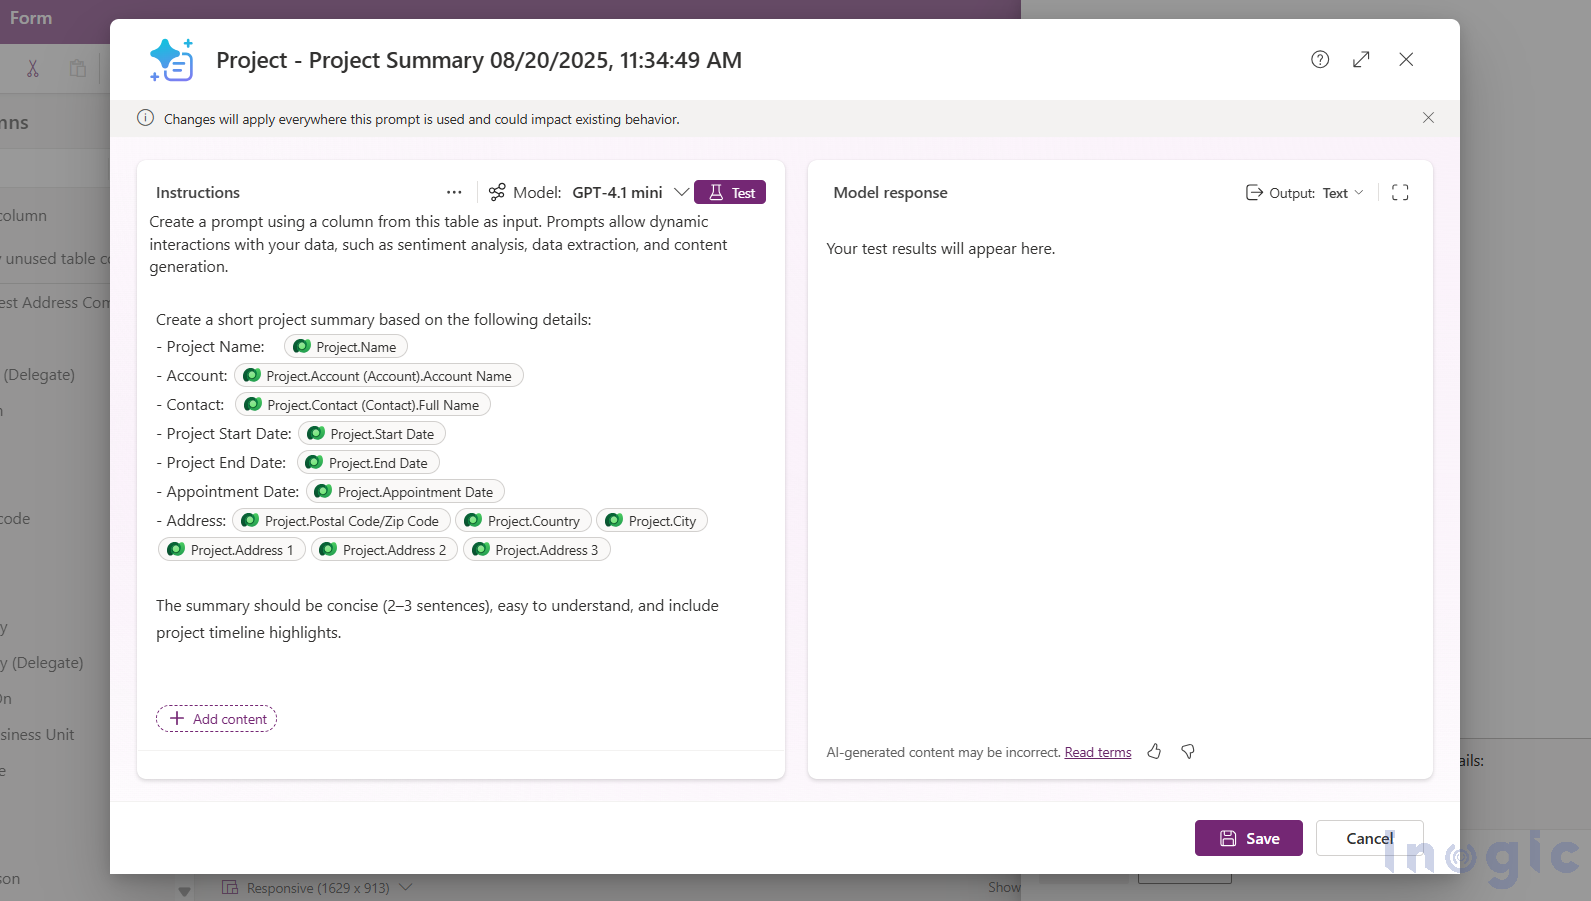Click the Cut scissors icon in background toolbar
Viewport: 1591px width, 901px height.
(x=33, y=68)
